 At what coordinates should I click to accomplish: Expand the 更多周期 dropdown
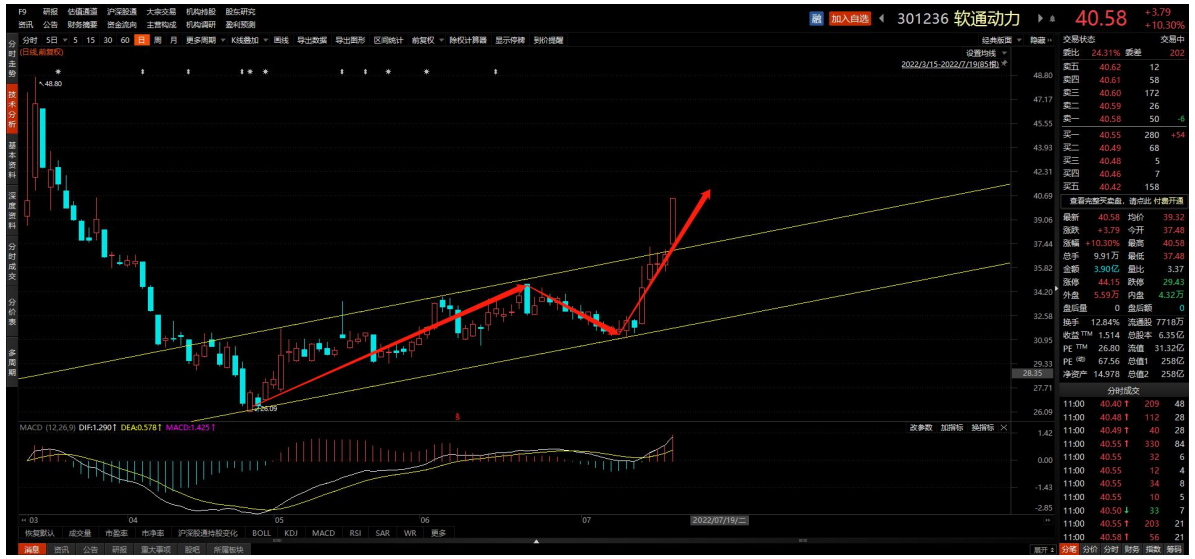point(223,40)
